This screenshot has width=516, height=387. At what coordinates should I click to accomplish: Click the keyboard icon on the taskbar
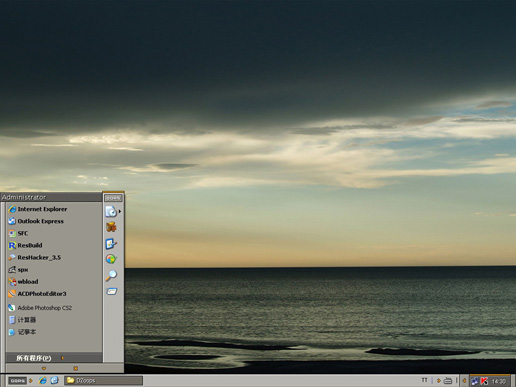[x=448, y=380]
